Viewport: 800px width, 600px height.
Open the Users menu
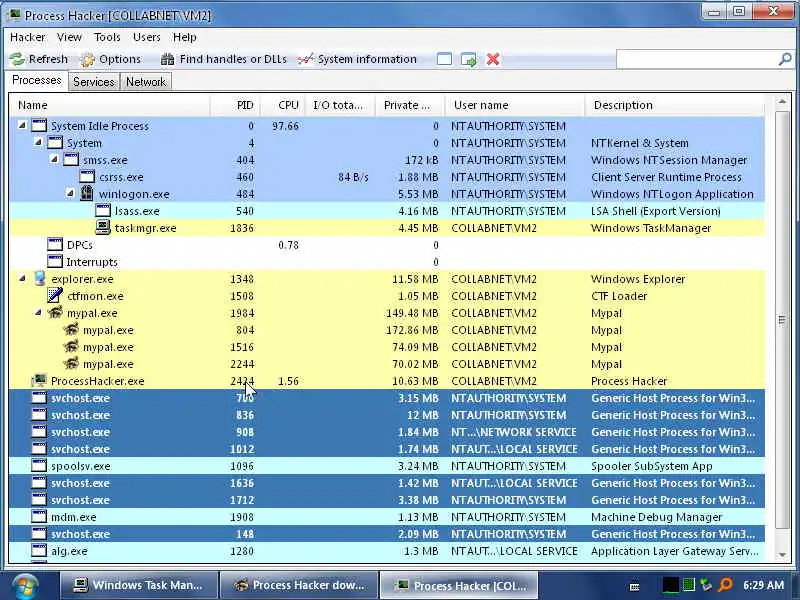pyautogui.click(x=146, y=37)
